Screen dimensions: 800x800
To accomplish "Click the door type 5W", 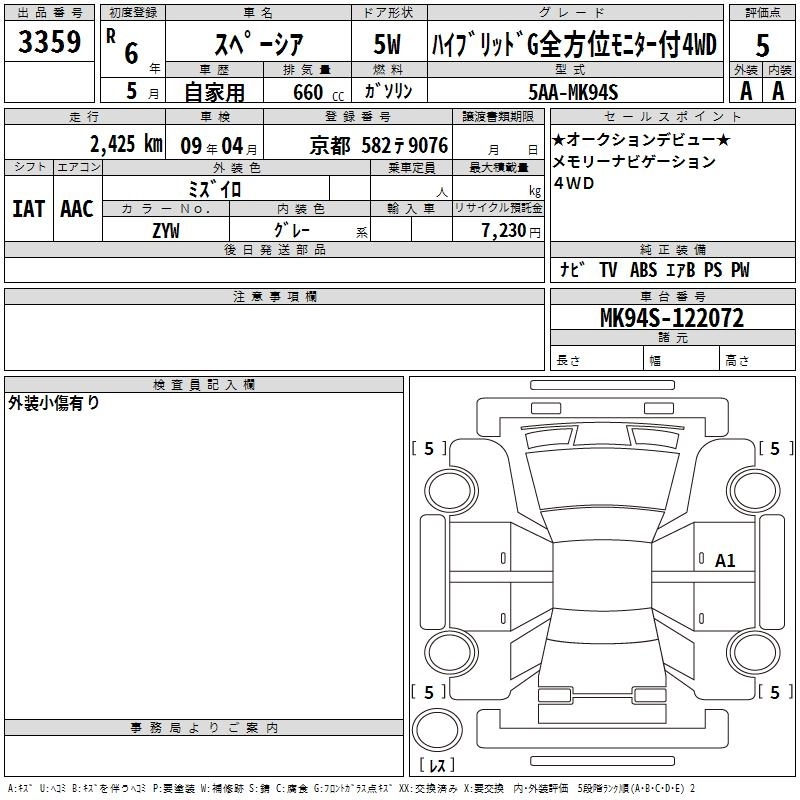I will pos(388,44).
